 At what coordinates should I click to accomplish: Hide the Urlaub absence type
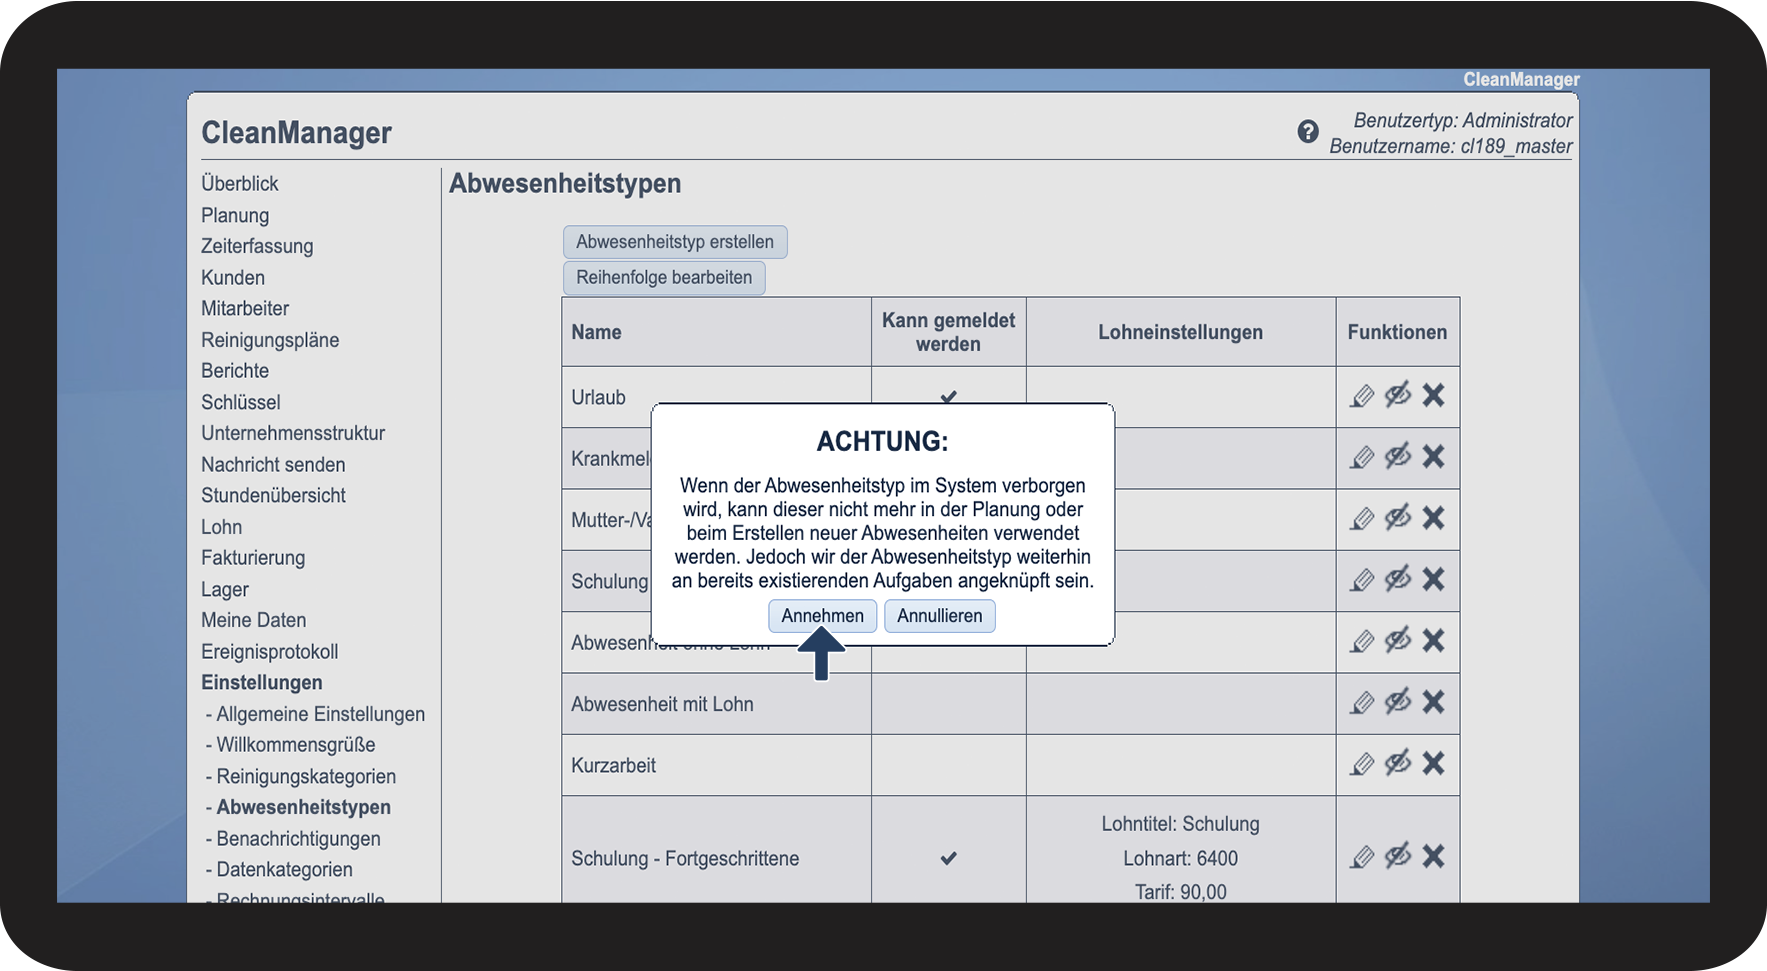(1398, 395)
